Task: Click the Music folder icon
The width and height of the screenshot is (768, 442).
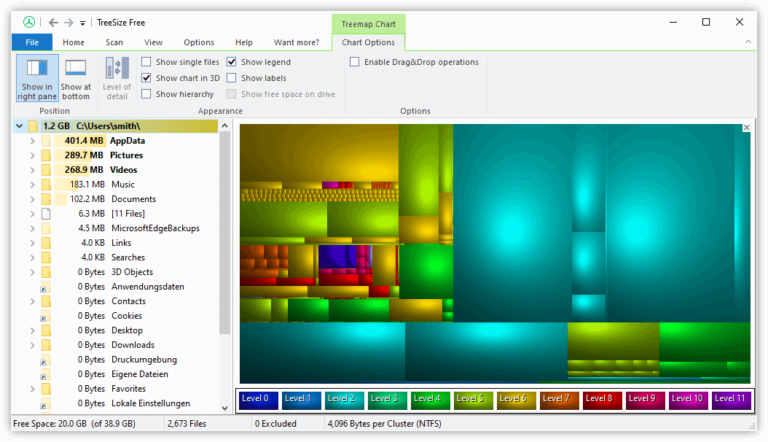Action: pos(46,185)
